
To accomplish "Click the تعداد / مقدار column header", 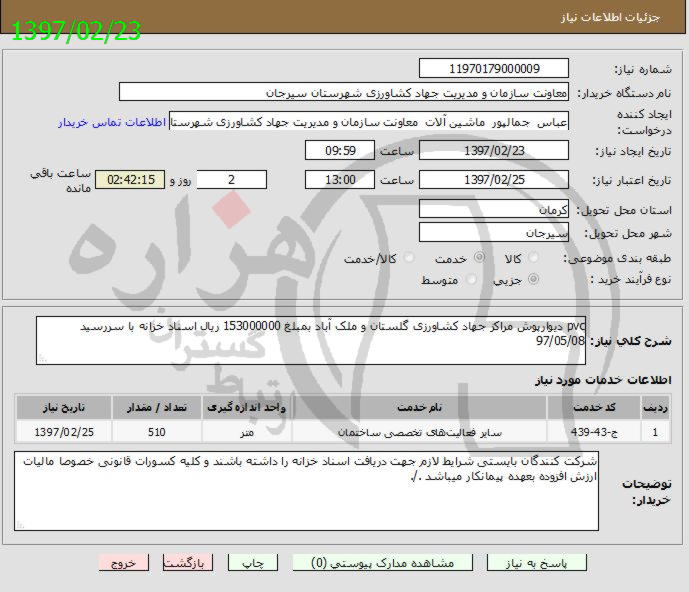I will (x=157, y=407).
